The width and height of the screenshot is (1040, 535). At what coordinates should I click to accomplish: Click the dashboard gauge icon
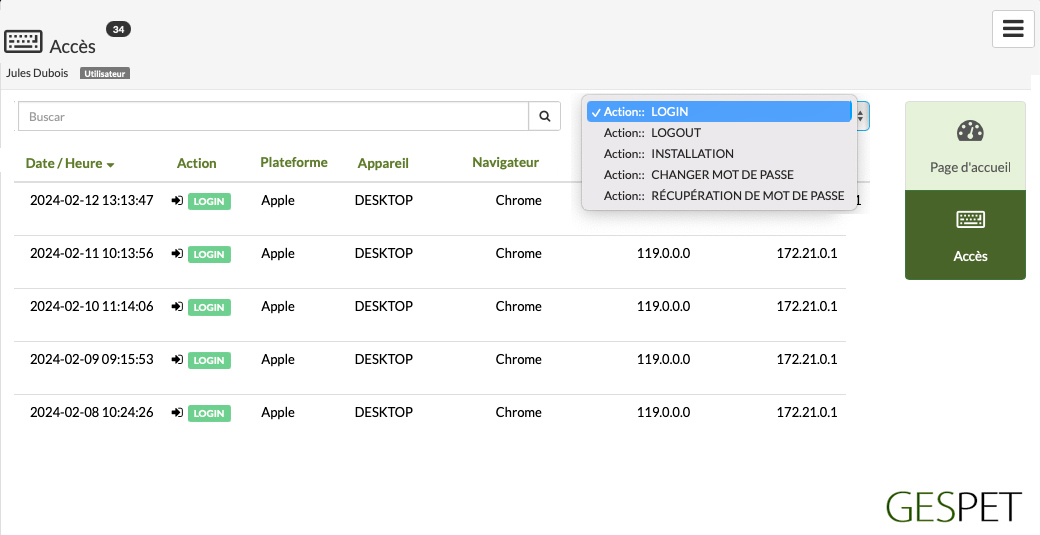970,131
